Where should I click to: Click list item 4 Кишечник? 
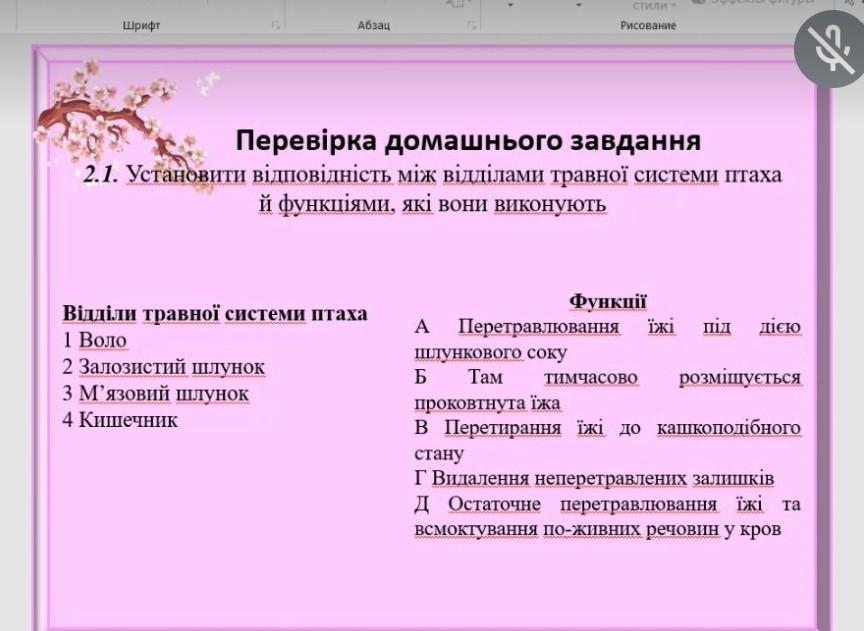point(120,420)
